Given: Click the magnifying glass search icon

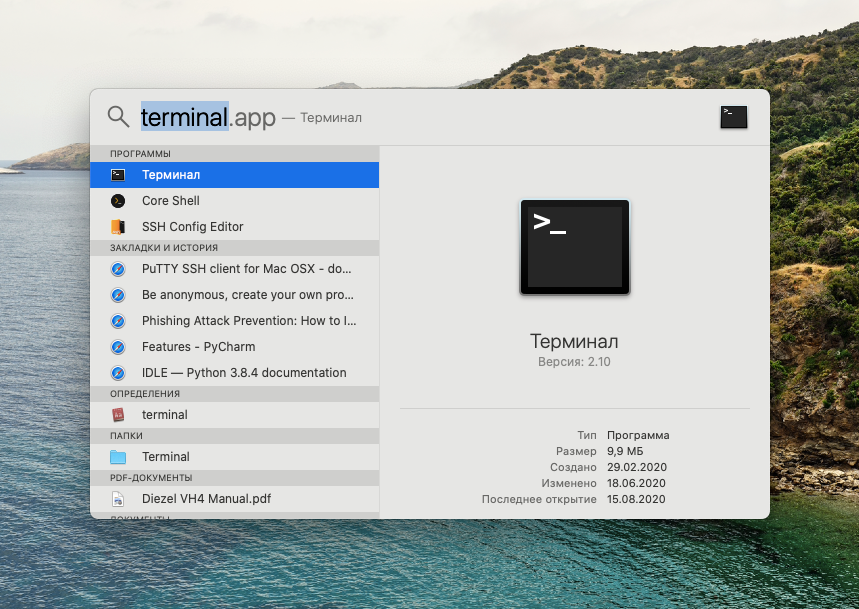Looking at the screenshot, I should coord(118,117).
